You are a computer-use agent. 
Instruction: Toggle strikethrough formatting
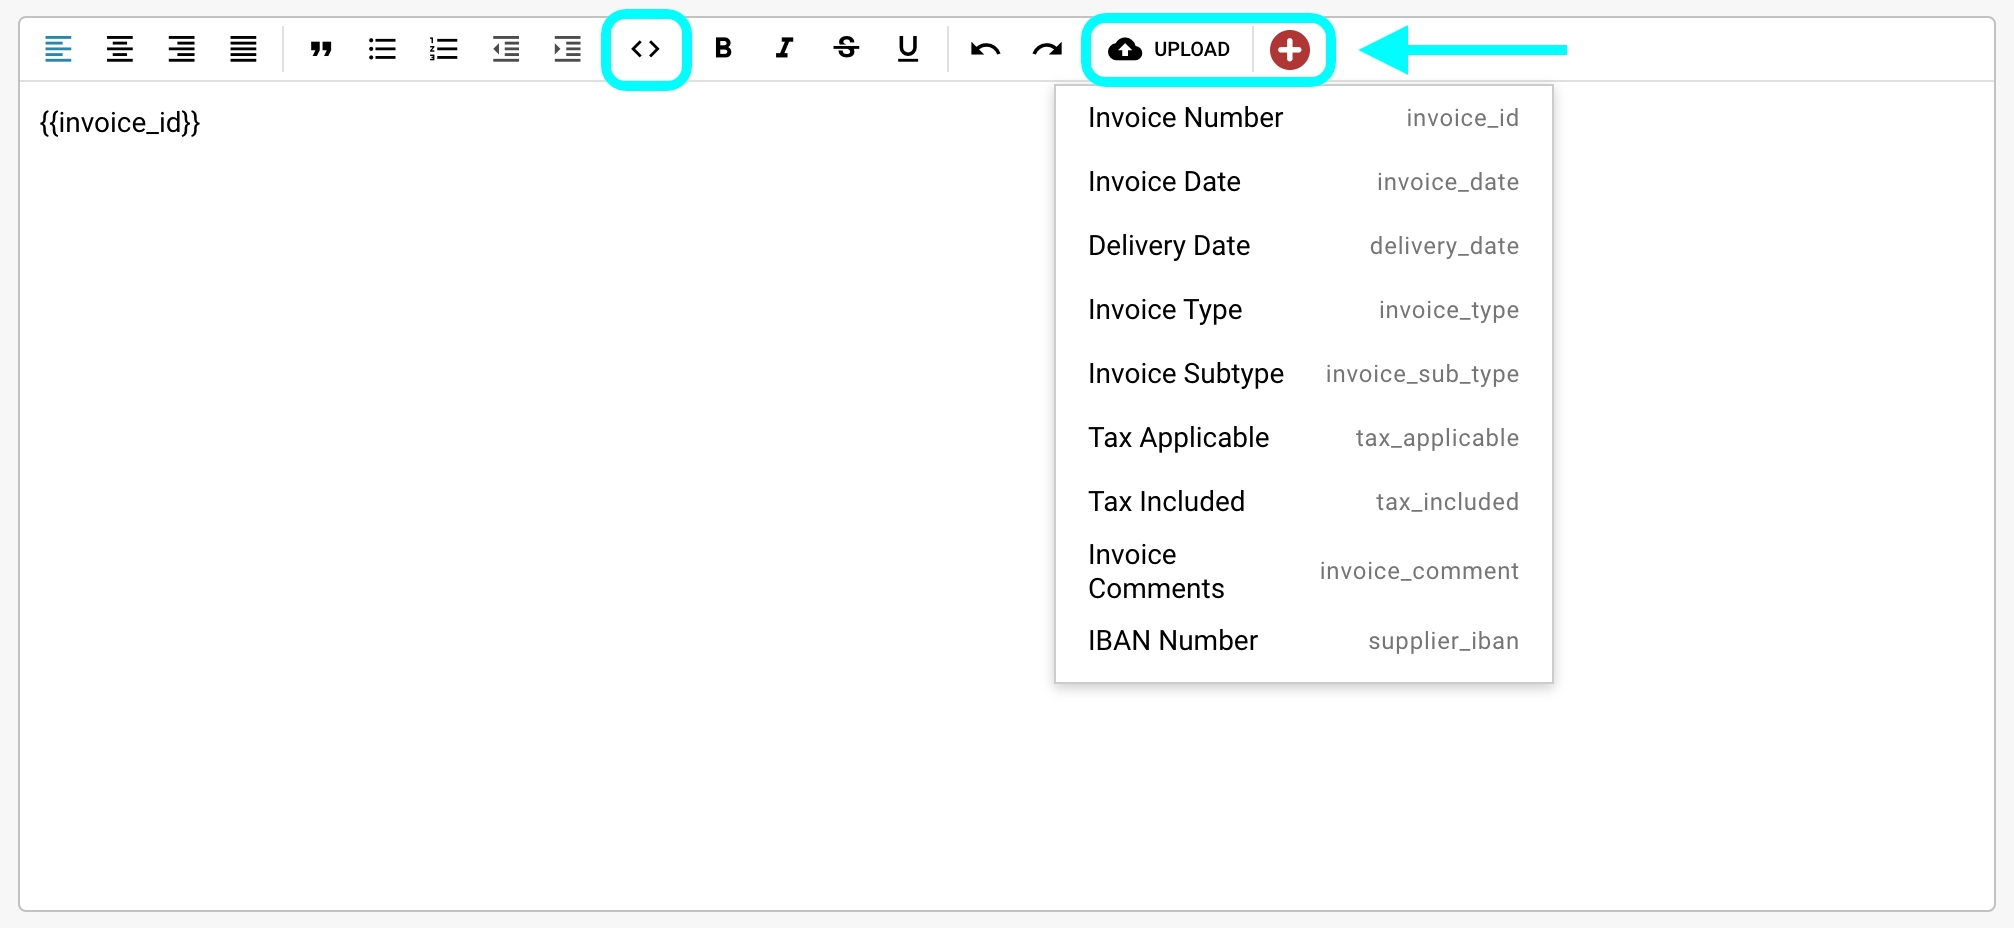(x=846, y=48)
